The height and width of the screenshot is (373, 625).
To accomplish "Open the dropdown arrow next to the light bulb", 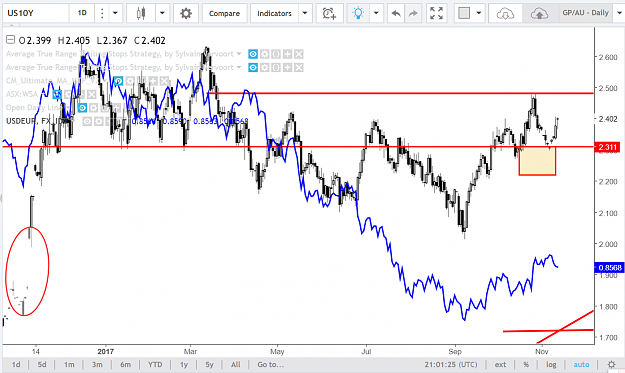I will [376, 14].
